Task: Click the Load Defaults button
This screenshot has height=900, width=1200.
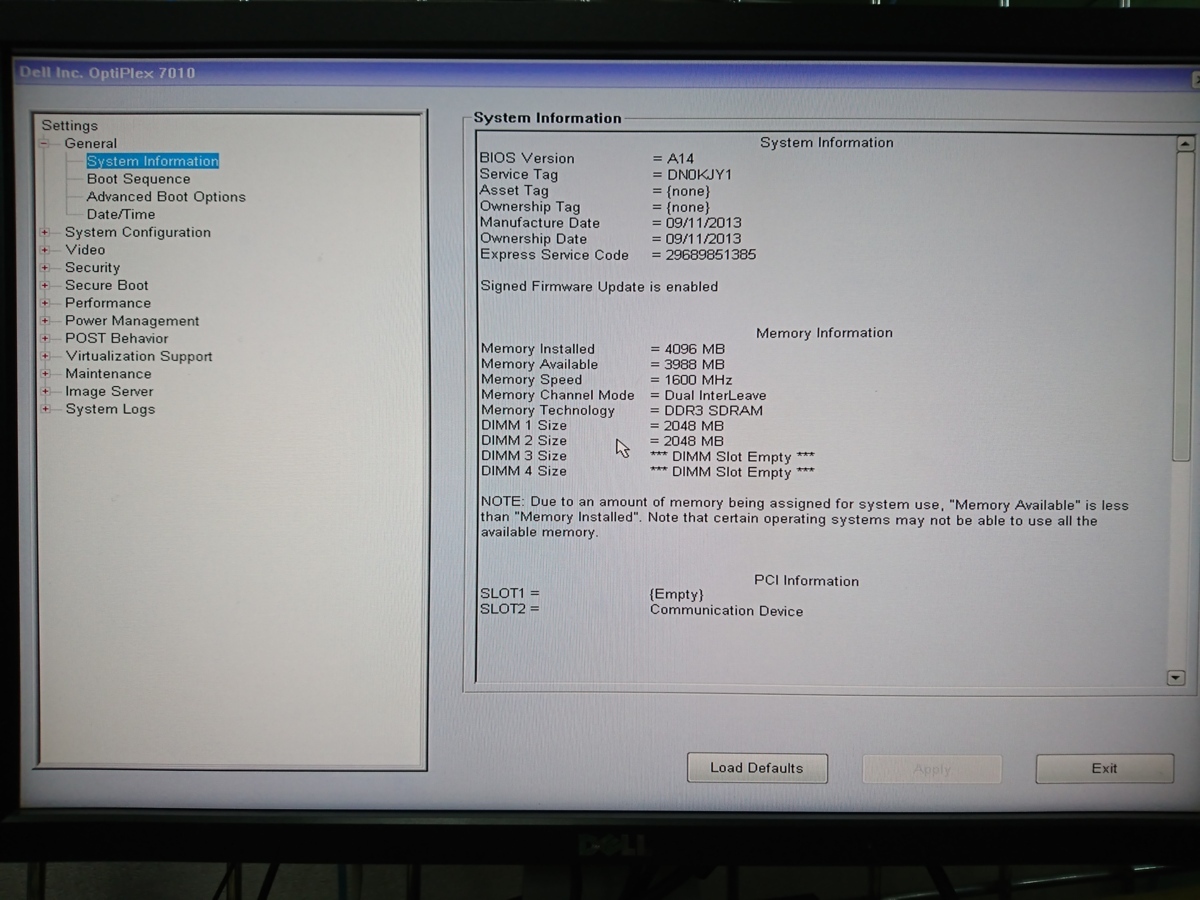Action: (x=757, y=768)
